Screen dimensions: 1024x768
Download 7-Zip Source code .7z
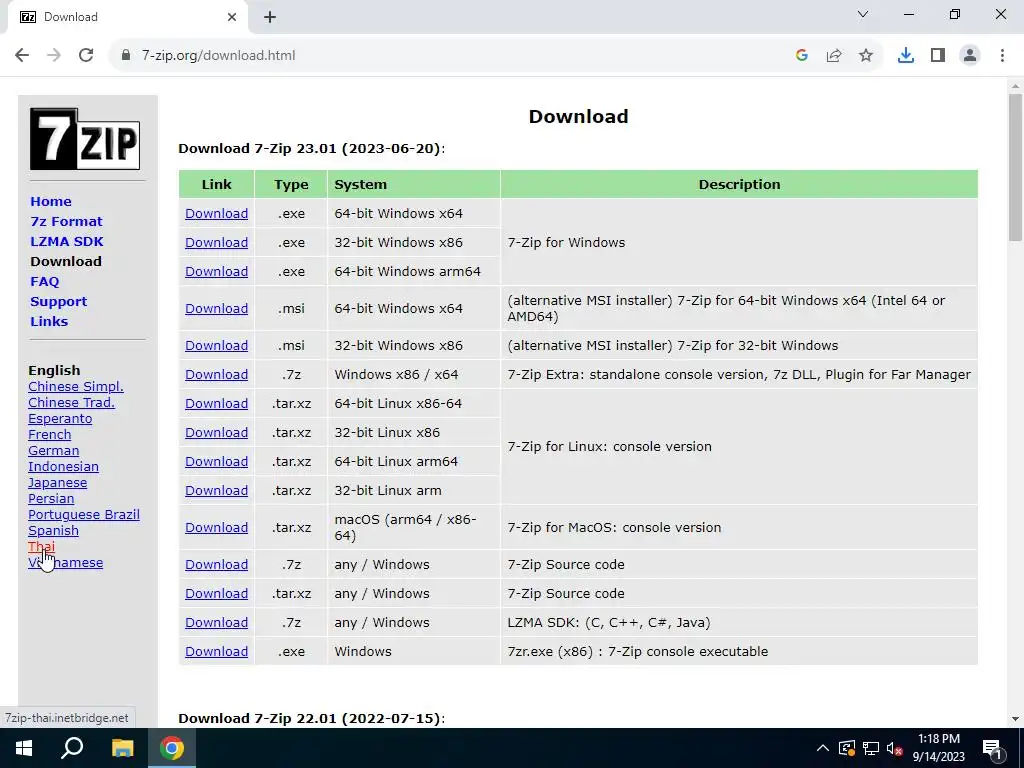tap(216, 564)
